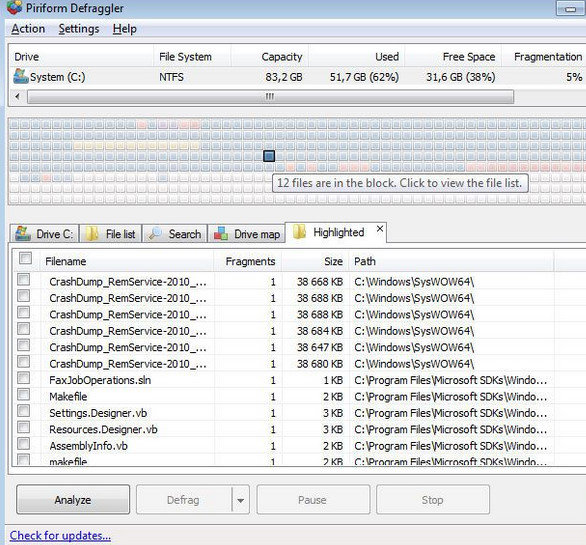Open the Help menu
This screenshot has width=586, height=545.
[x=124, y=29]
